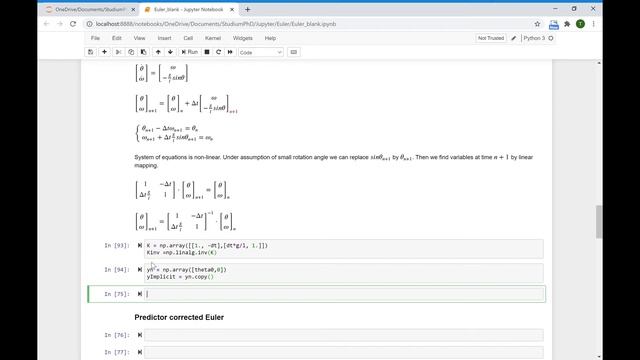Click into the In [93] code cell
640x360 pixels.
[344, 249]
